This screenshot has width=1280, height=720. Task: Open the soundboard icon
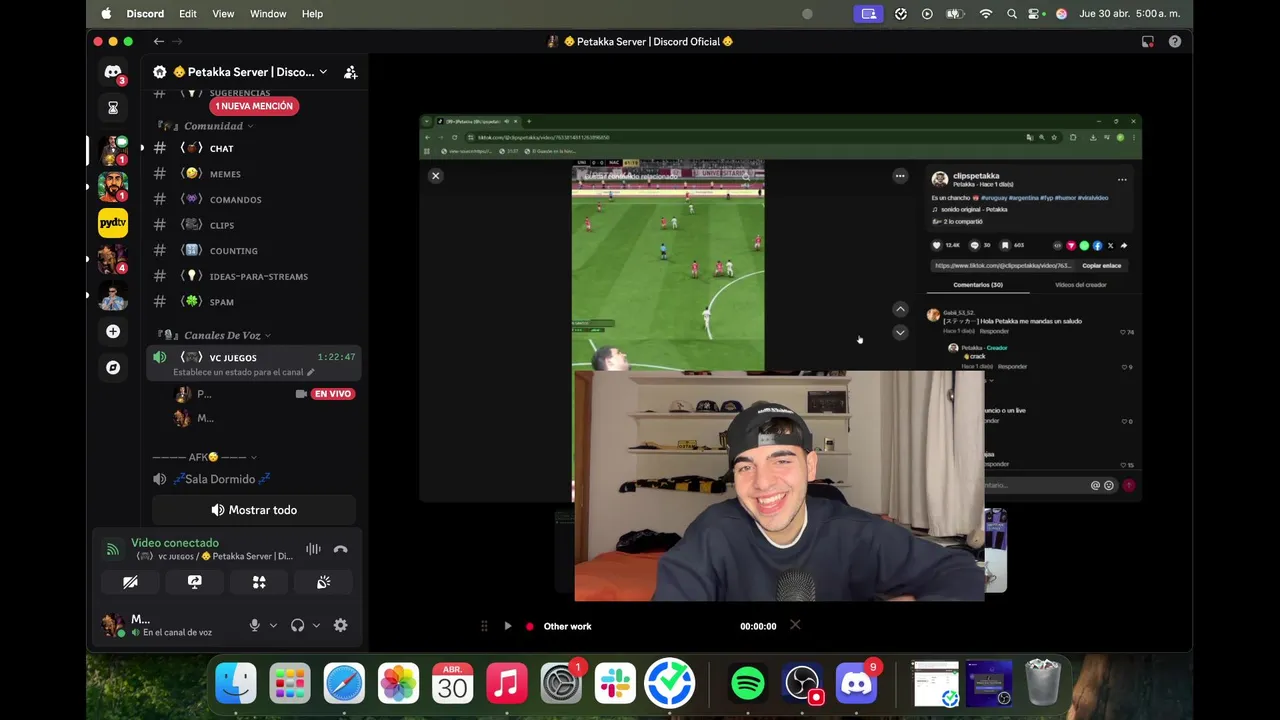(323, 582)
